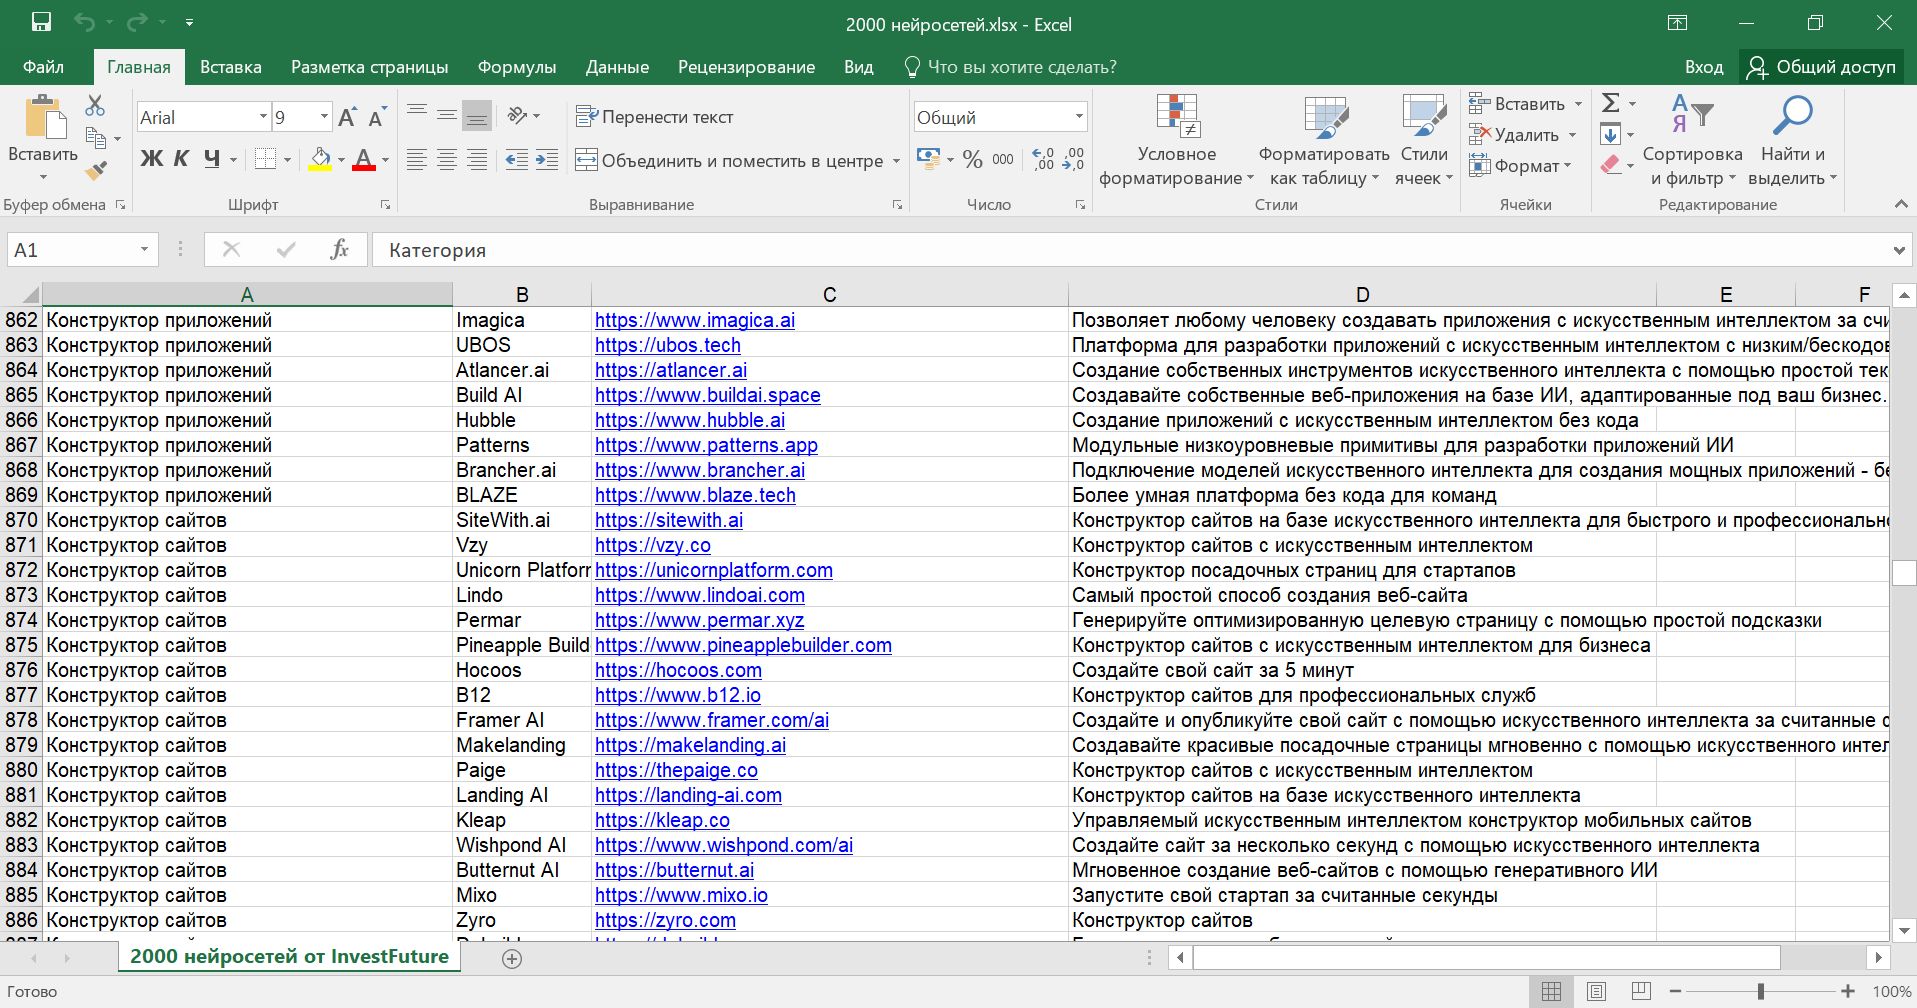This screenshot has width=1917, height=1008.
Task: Toggle bold formatting (Ж)
Action: tap(151, 159)
